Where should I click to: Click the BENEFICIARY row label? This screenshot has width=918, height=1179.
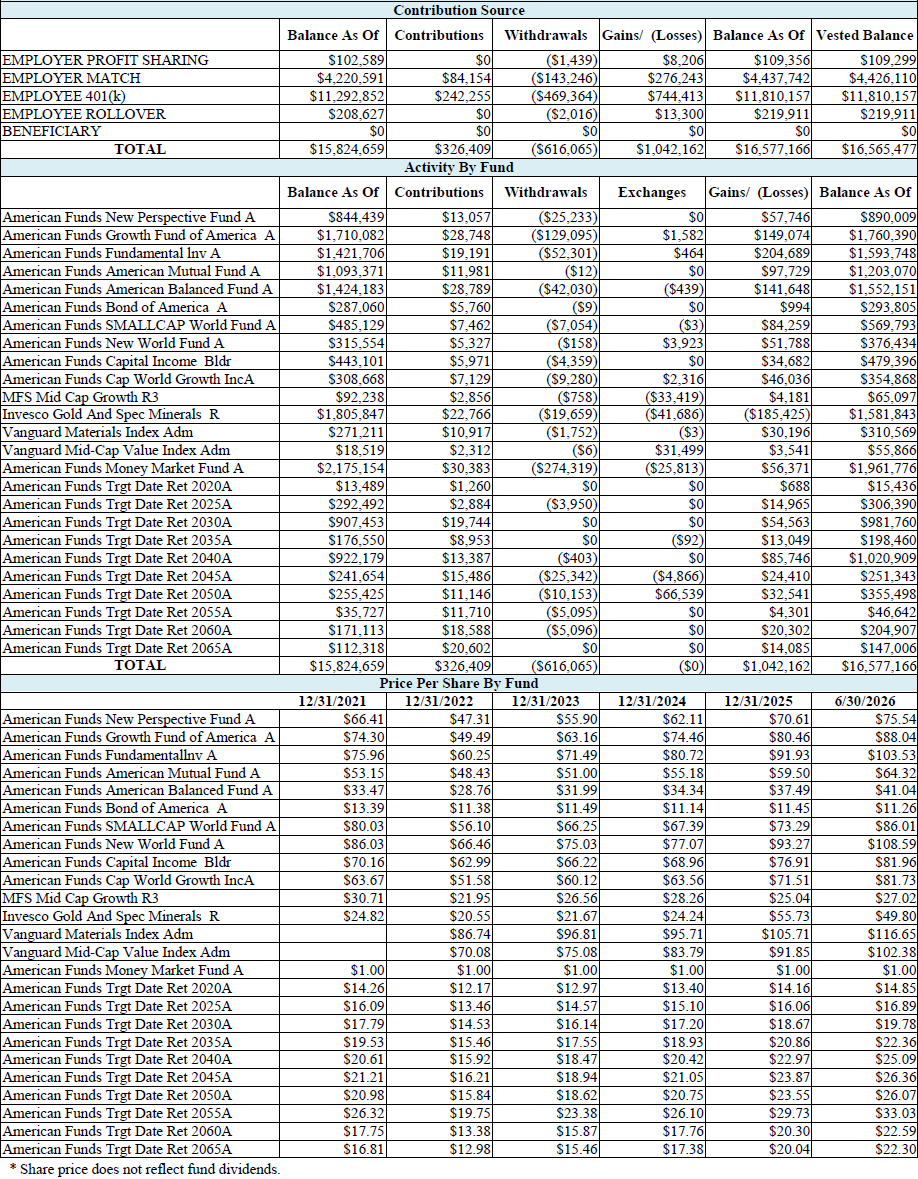pyautogui.click(x=51, y=131)
